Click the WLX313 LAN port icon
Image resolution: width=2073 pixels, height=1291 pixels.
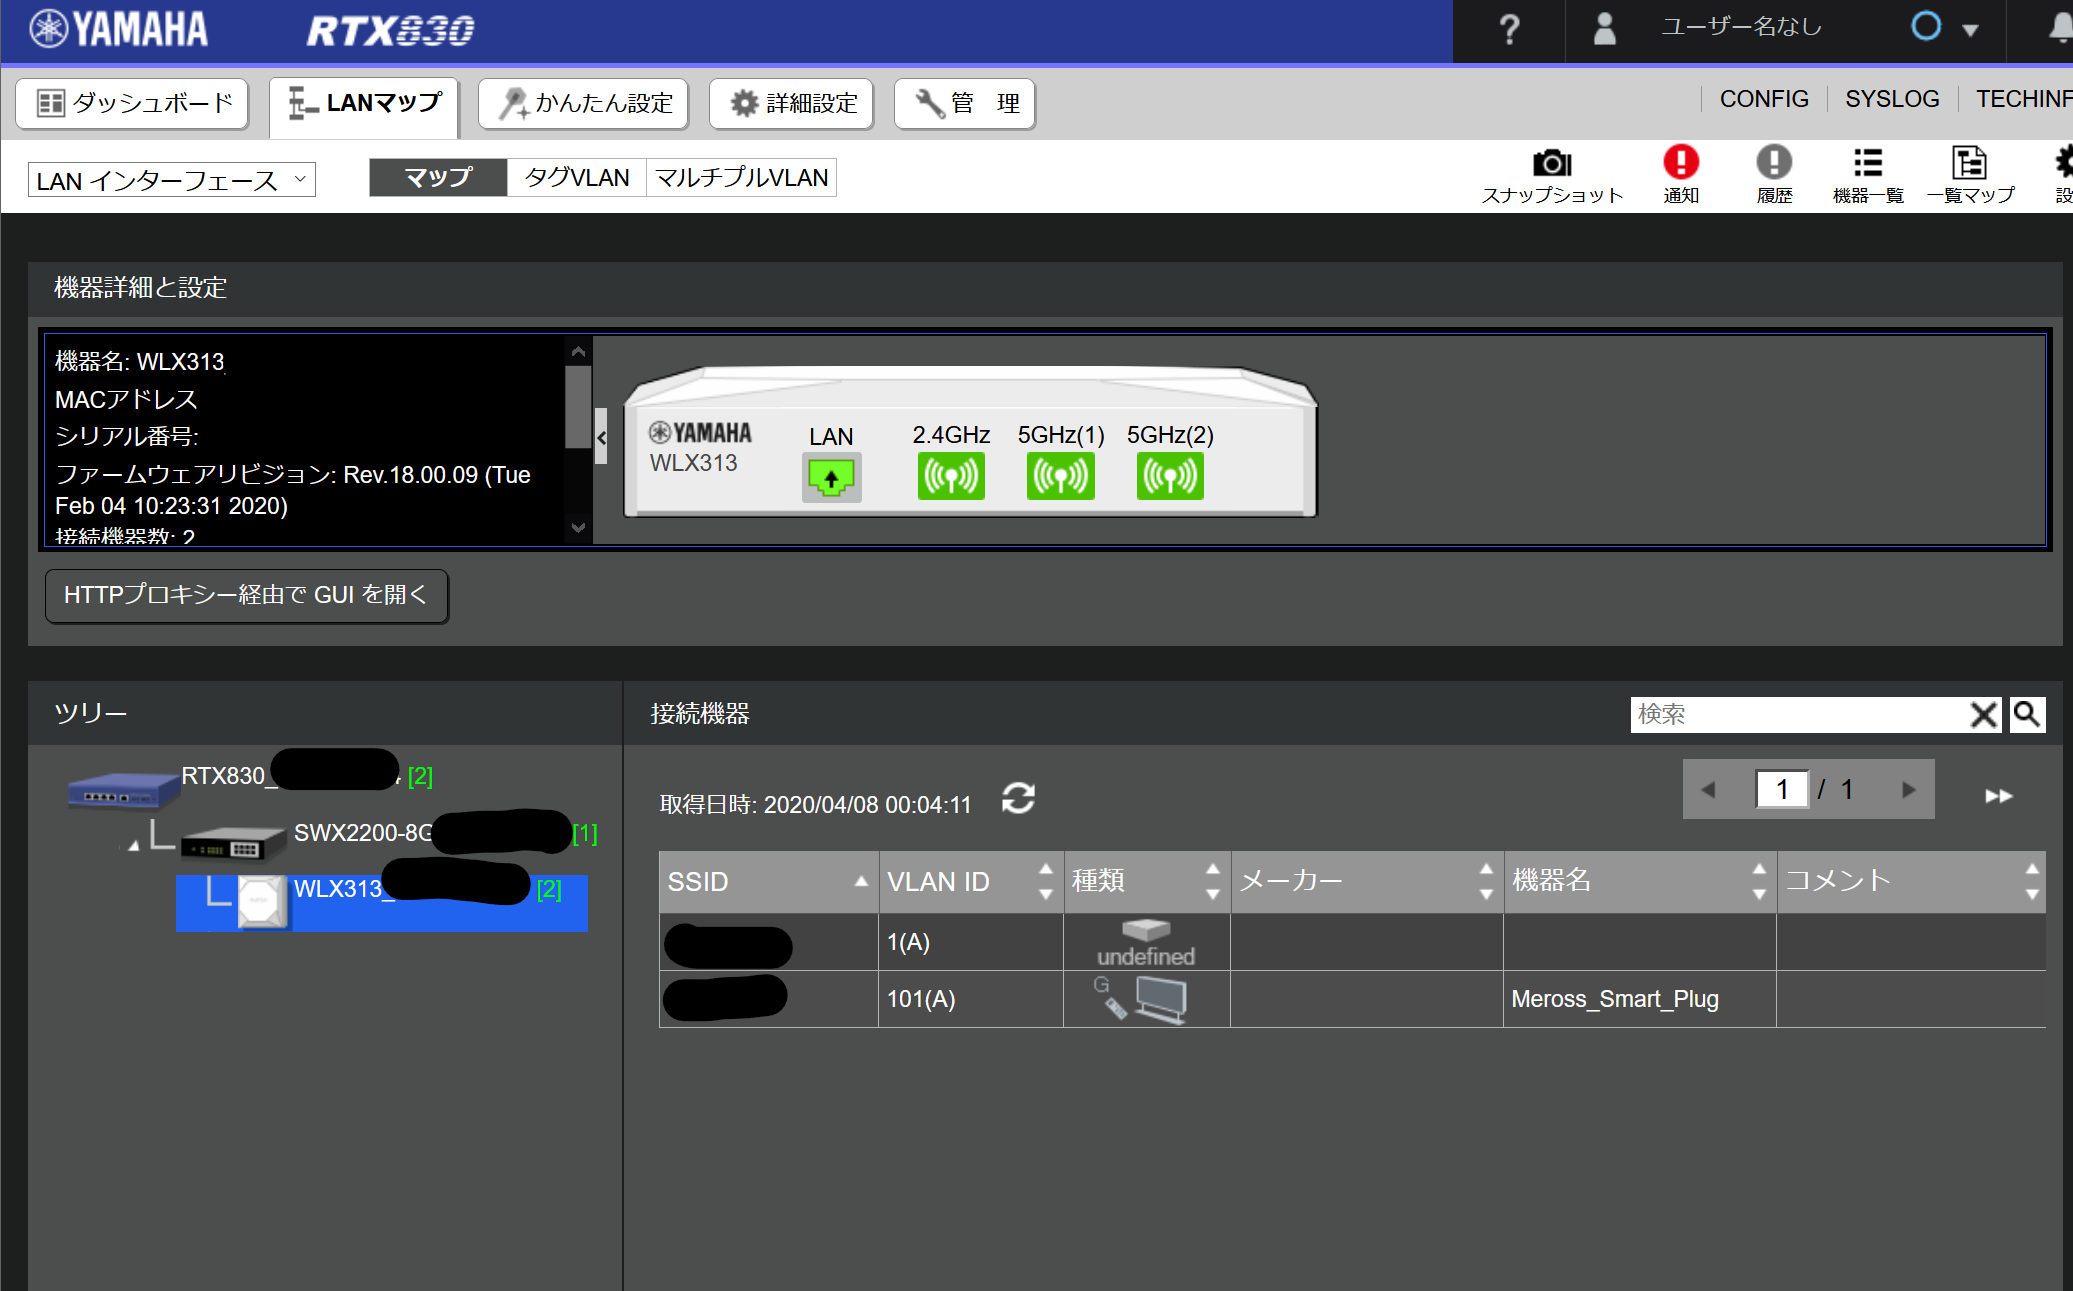tap(830, 477)
